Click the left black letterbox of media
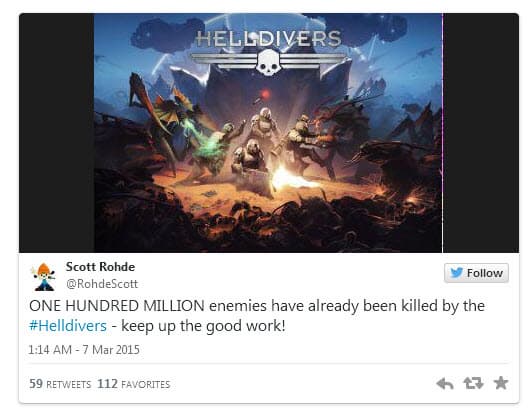 (57, 133)
